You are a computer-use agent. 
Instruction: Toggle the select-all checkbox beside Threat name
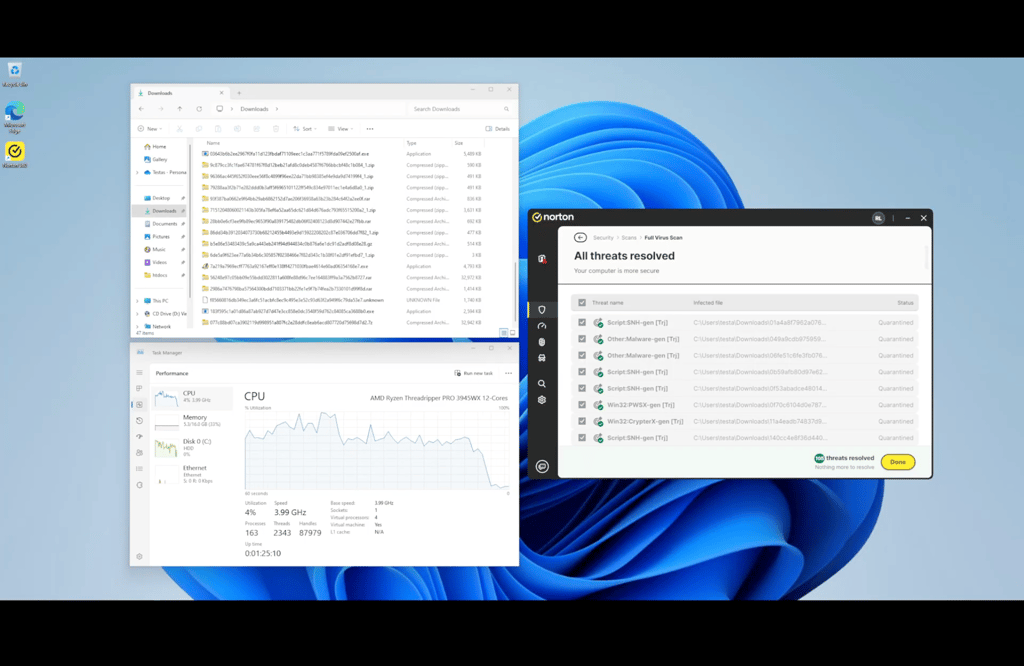(582, 303)
